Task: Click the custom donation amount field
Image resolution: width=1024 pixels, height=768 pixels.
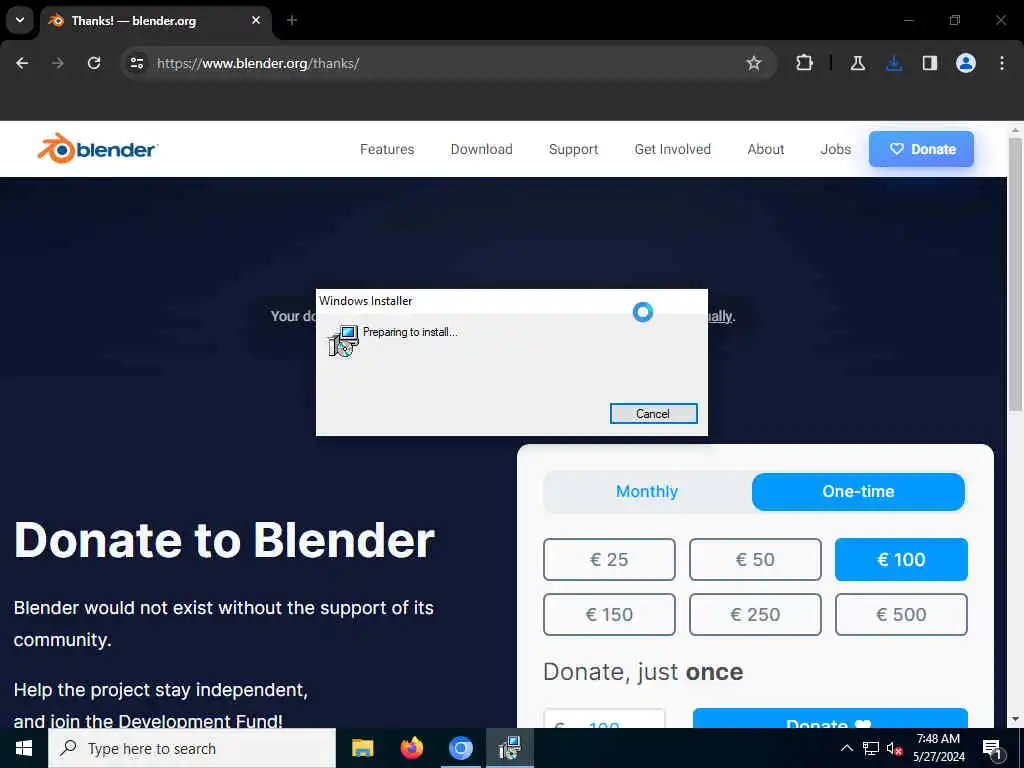Action: click(x=604, y=719)
